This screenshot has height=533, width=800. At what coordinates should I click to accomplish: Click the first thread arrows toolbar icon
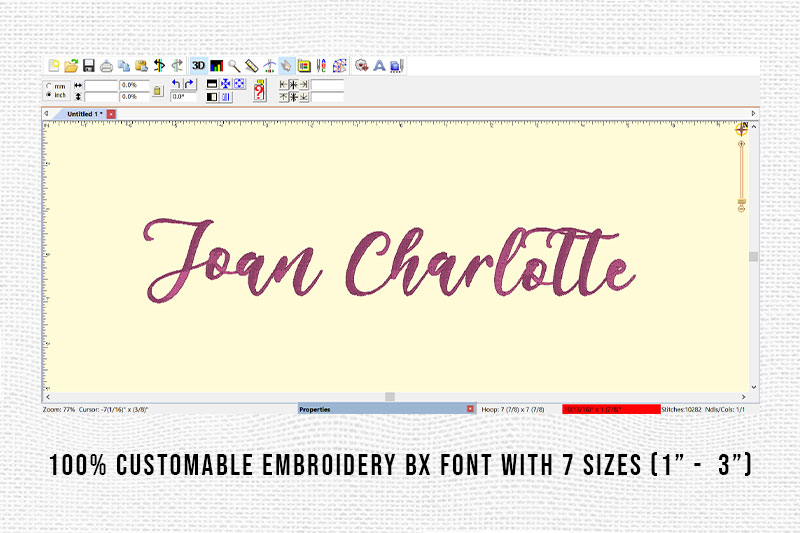click(x=159, y=66)
